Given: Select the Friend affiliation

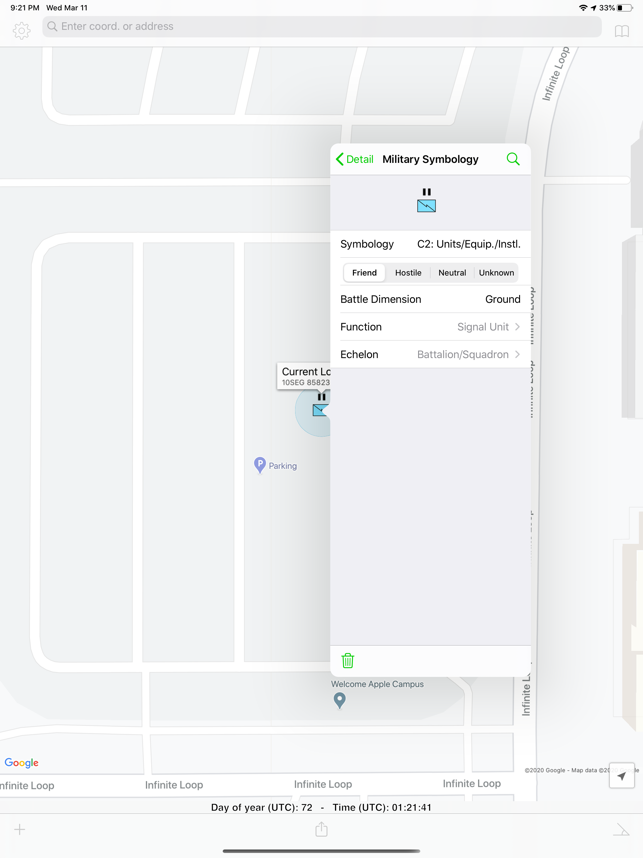Looking at the screenshot, I should pyautogui.click(x=364, y=272).
